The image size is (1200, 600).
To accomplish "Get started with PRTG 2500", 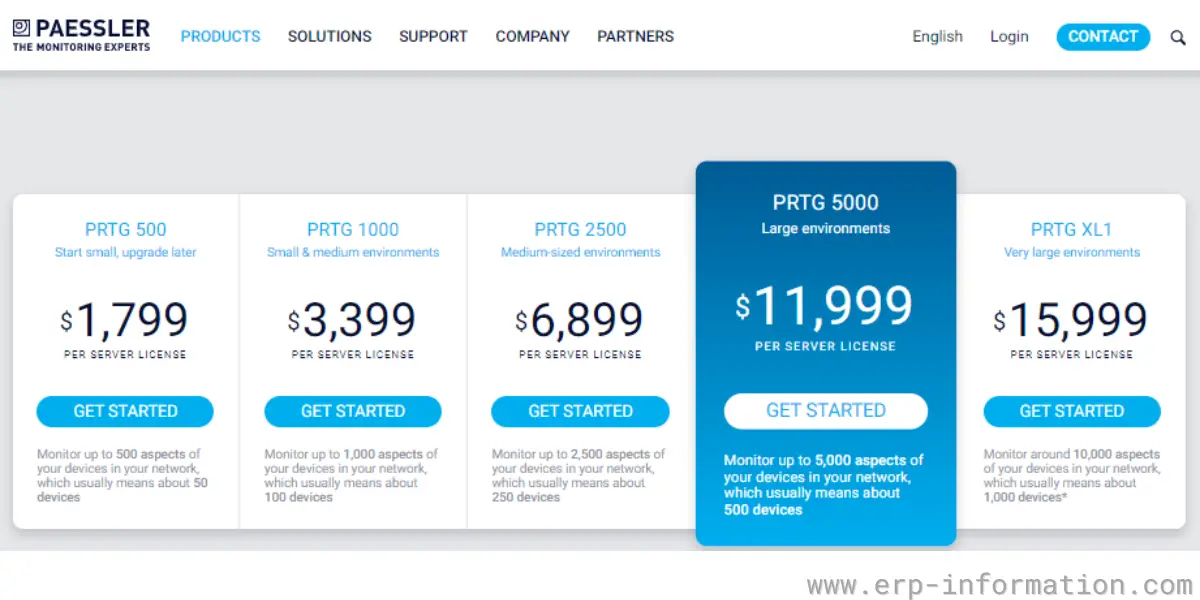I will [580, 411].
